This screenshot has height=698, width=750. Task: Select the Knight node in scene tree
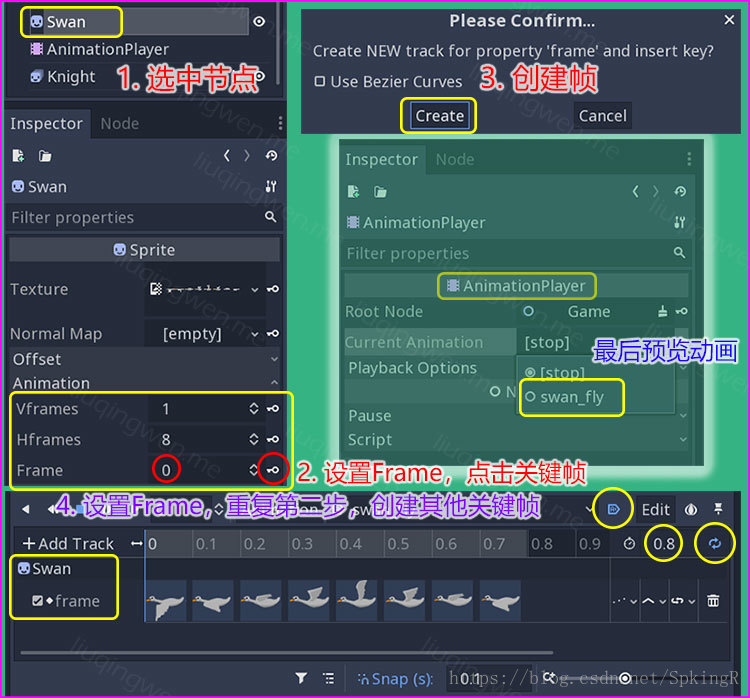coord(63,77)
